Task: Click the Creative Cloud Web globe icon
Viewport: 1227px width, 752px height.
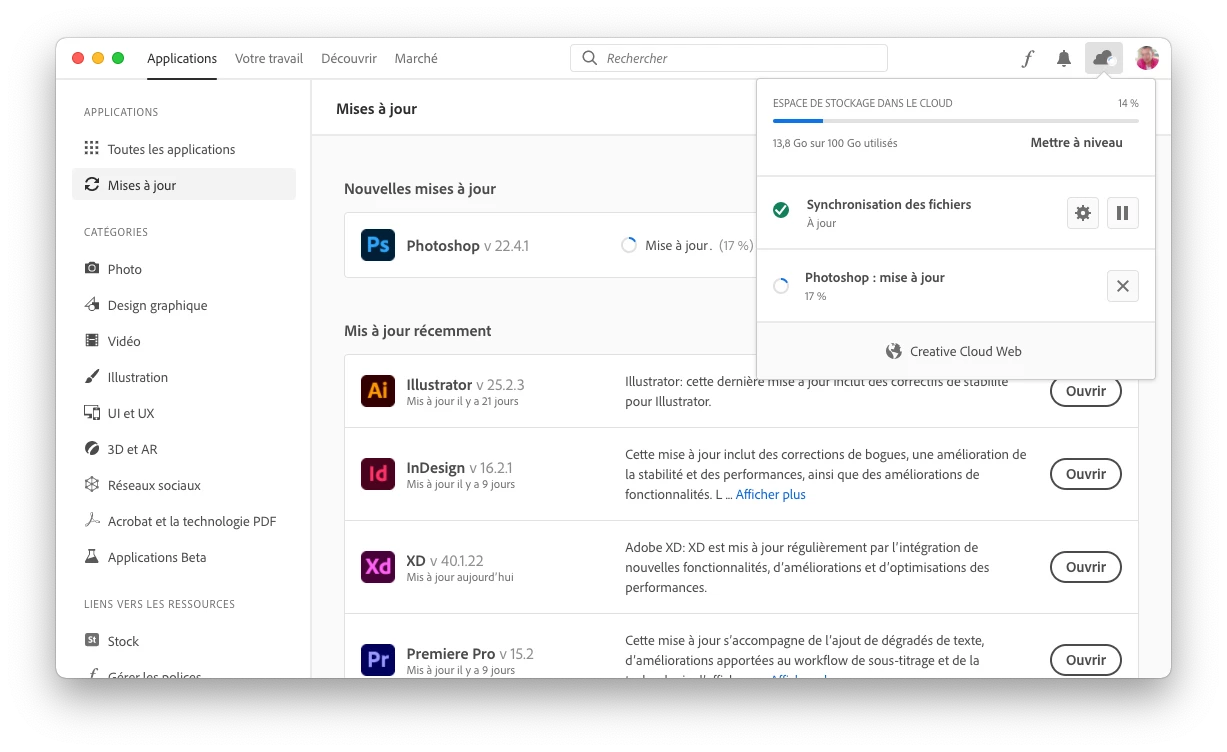Action: (x=894, y=351)
